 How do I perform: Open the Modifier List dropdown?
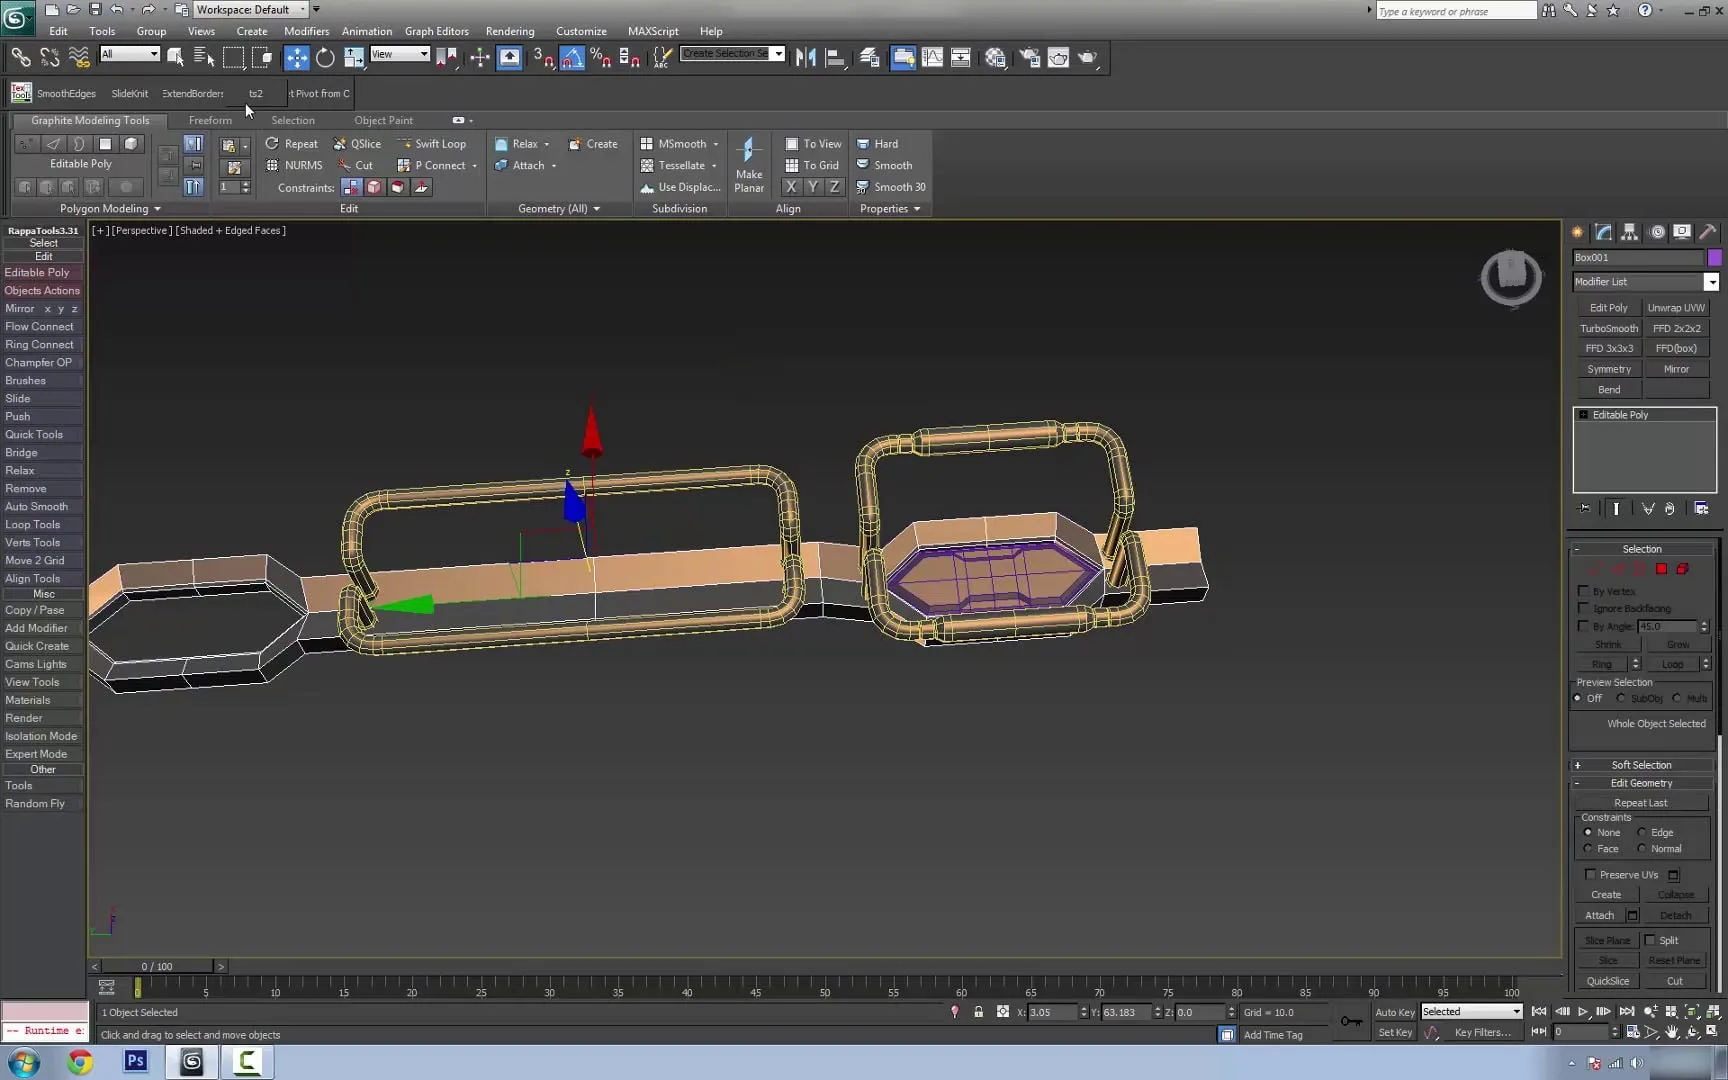[x=1711, y=282]
